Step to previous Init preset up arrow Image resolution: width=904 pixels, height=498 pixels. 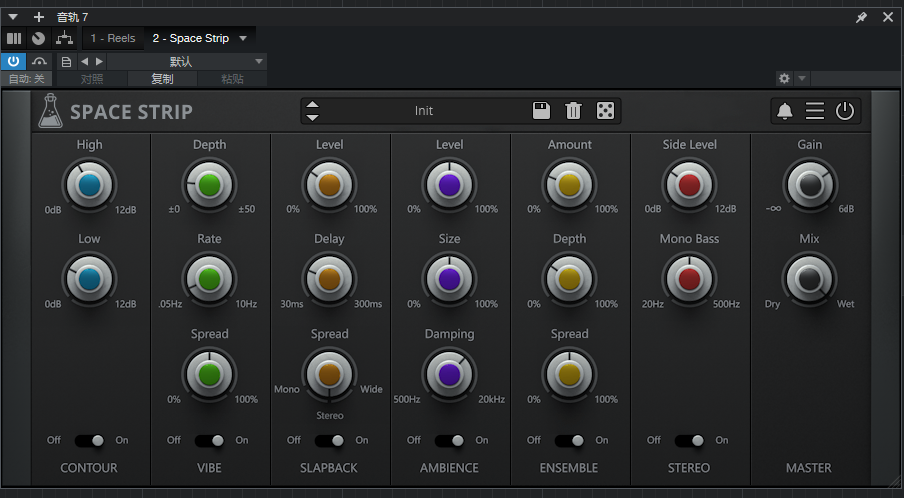(x=312, y=104)
